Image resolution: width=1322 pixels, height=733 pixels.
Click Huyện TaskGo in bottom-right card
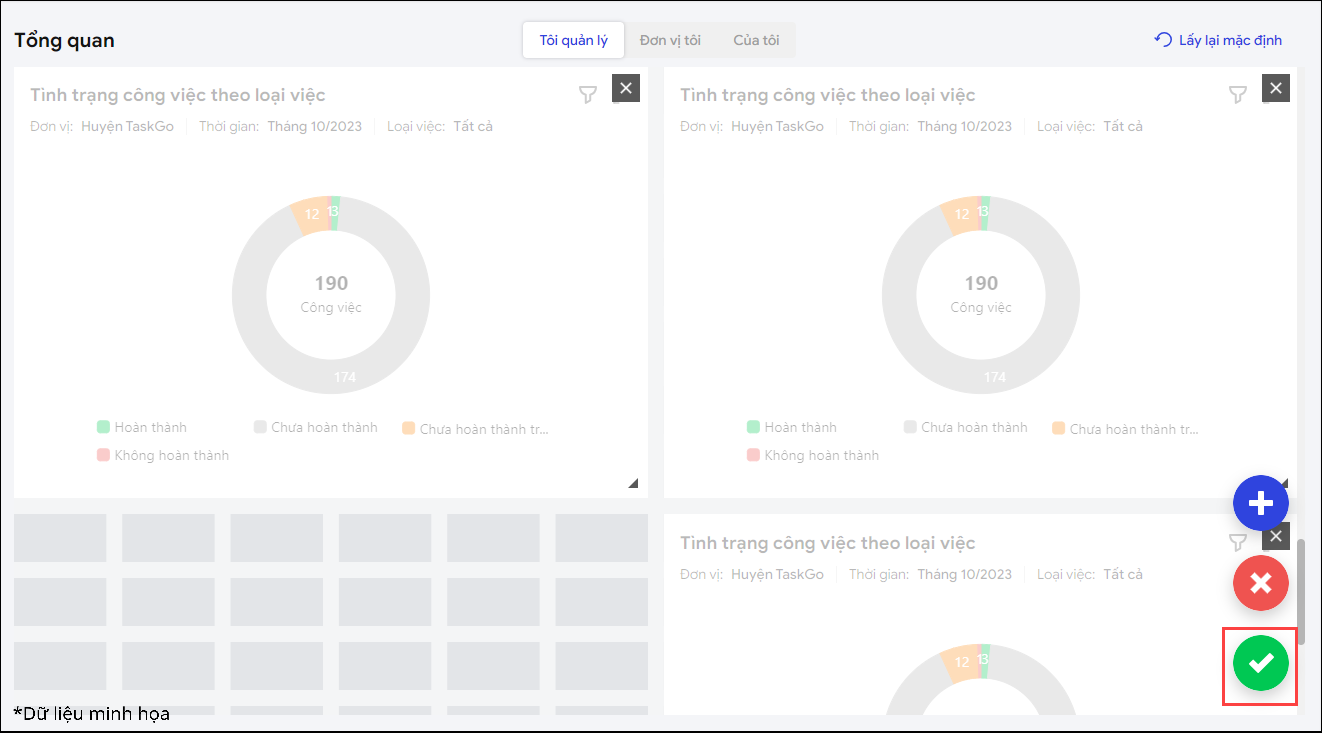(x=777, y=574)
